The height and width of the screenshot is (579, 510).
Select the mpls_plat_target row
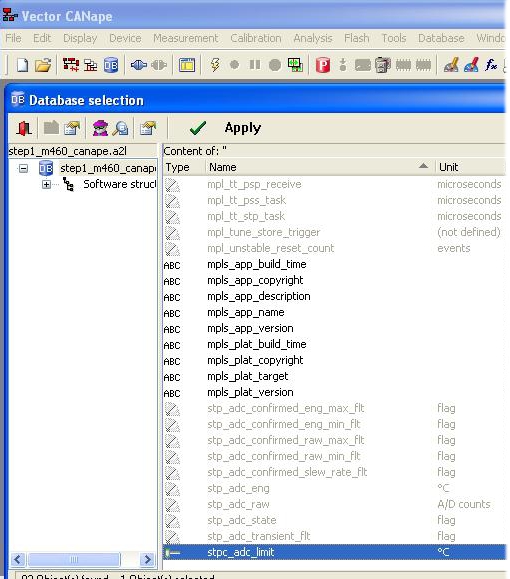334,376
